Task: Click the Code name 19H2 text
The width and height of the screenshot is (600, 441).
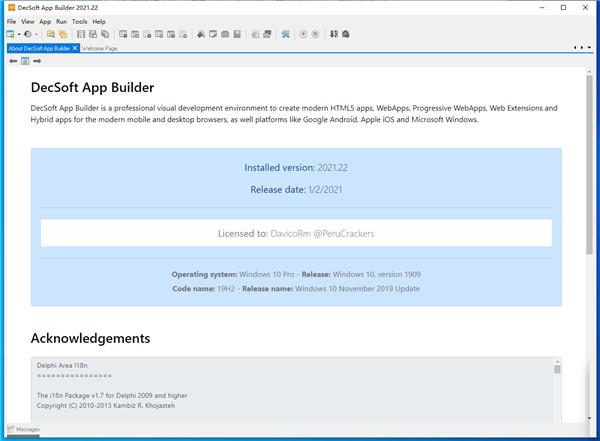Action: pos(204,289)
